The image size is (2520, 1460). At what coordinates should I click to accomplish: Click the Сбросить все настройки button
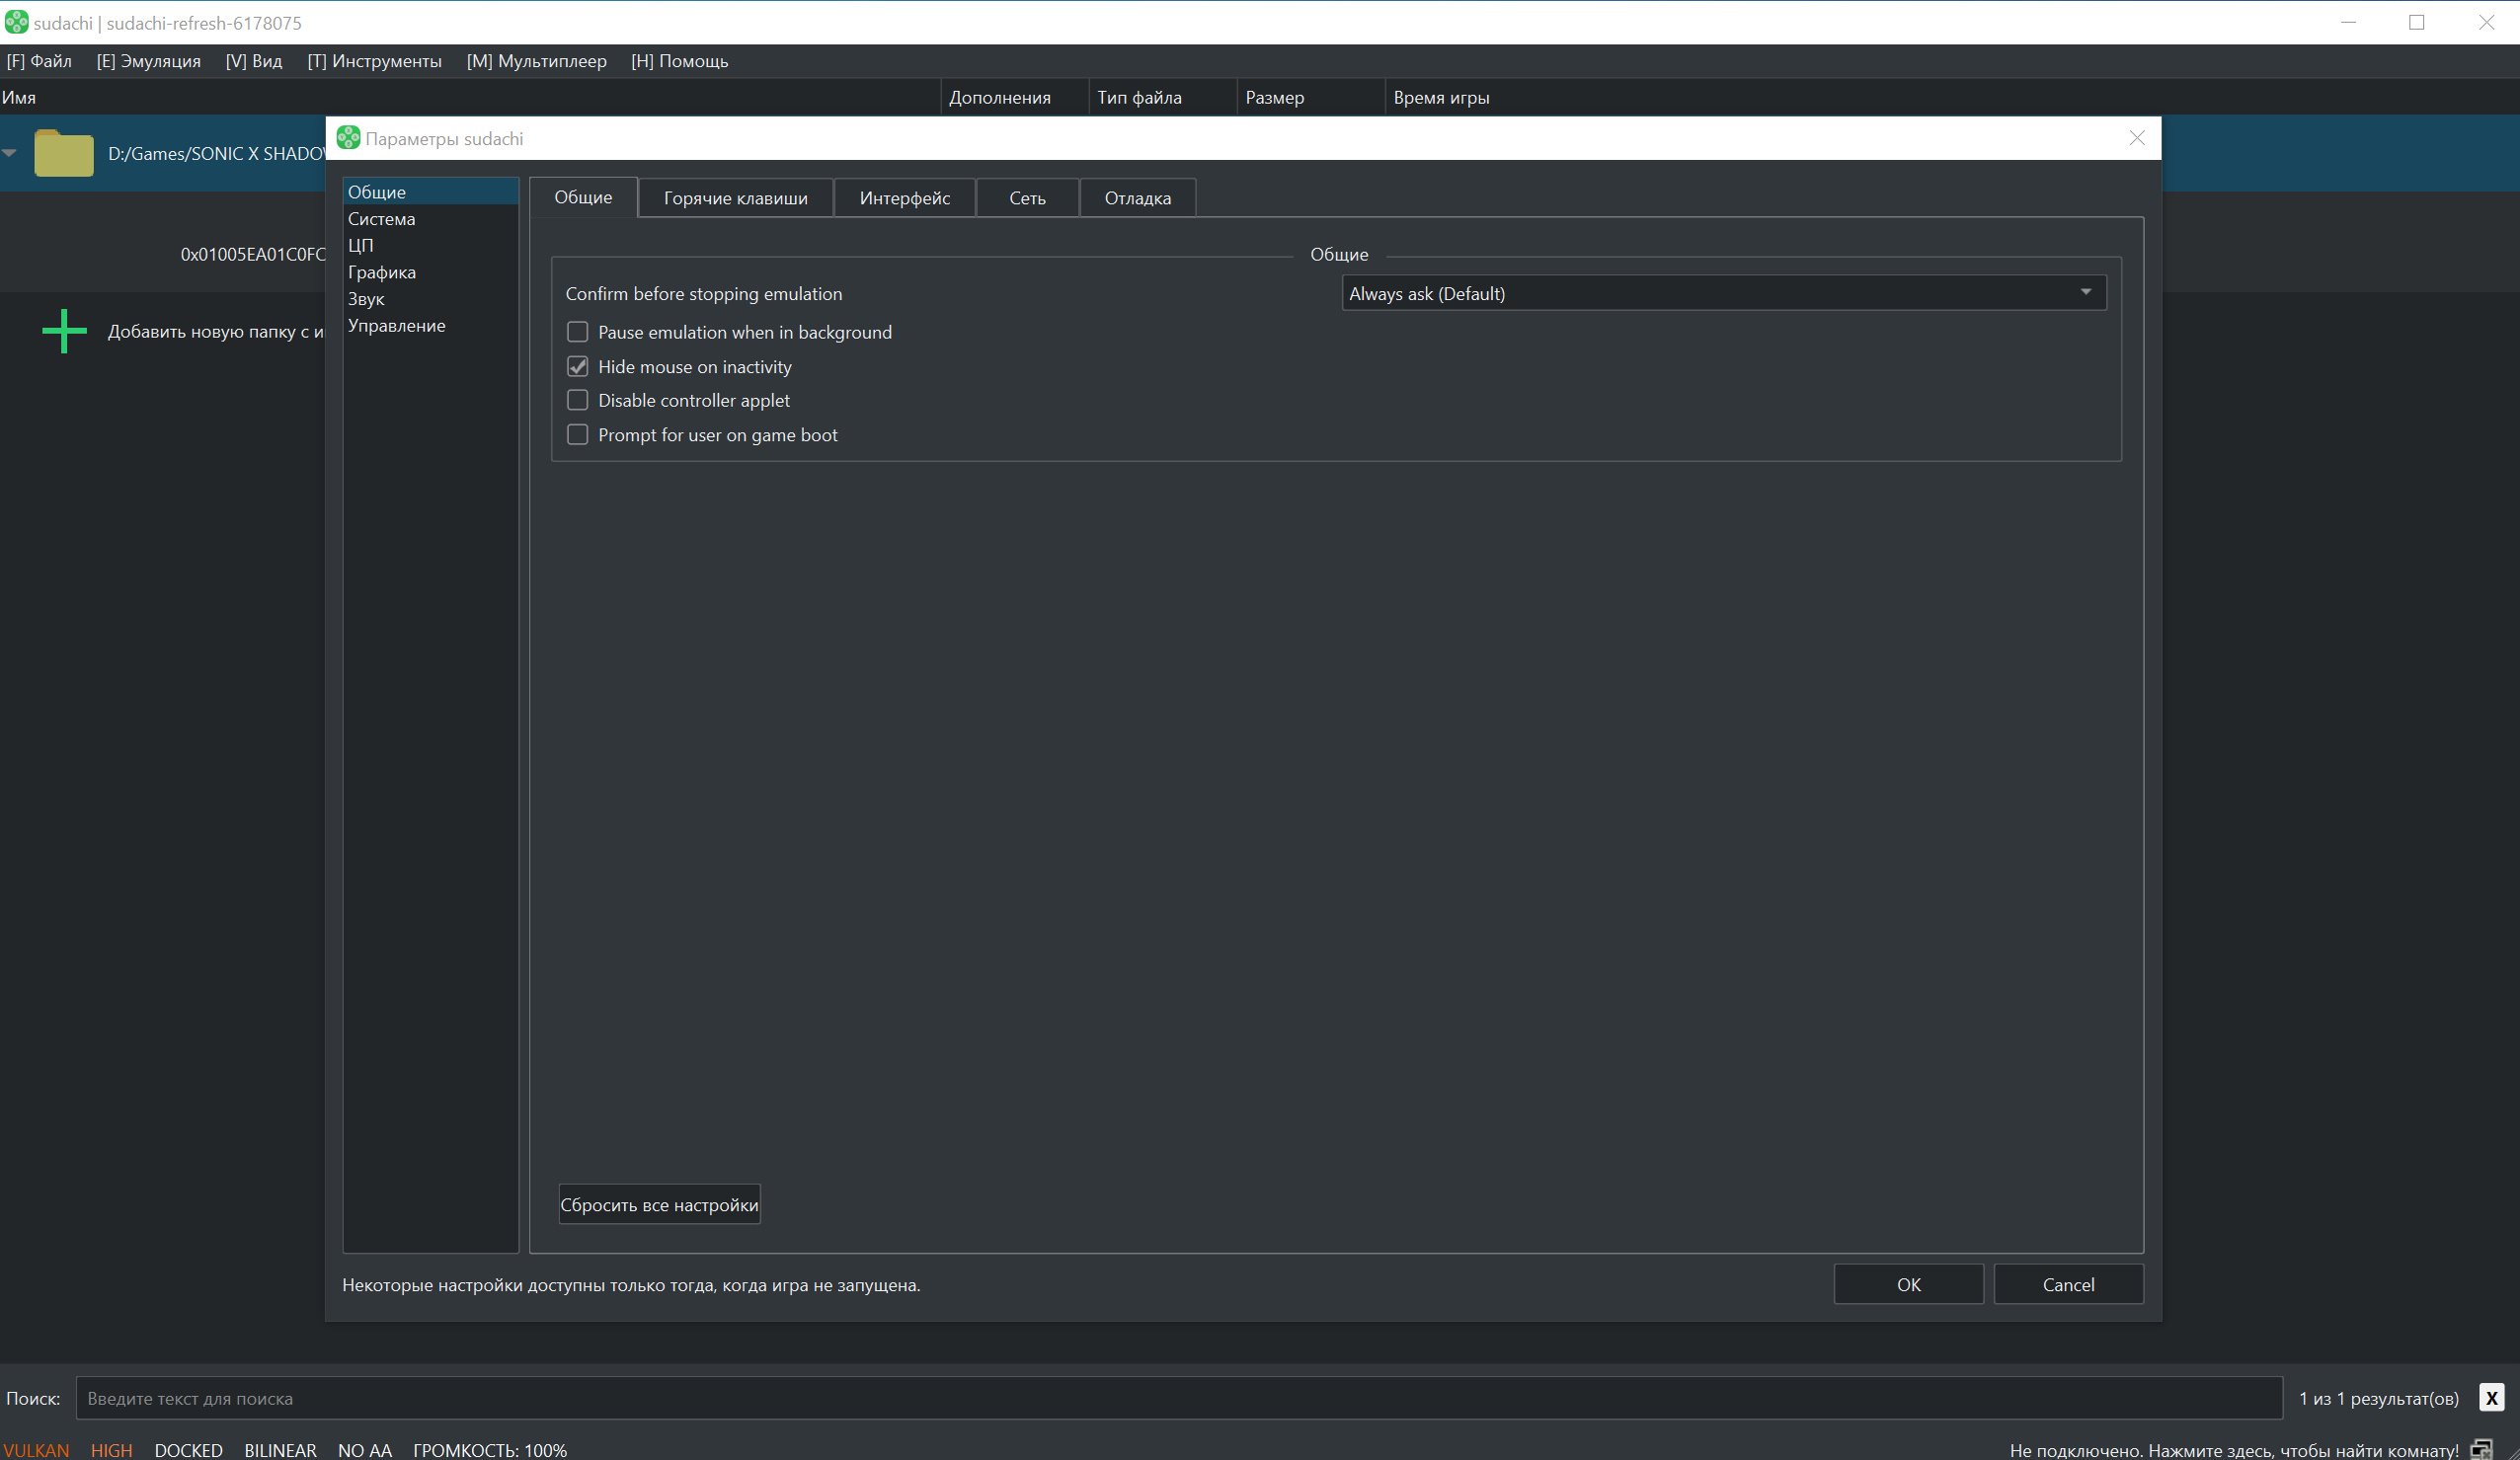click(659, 1205)
